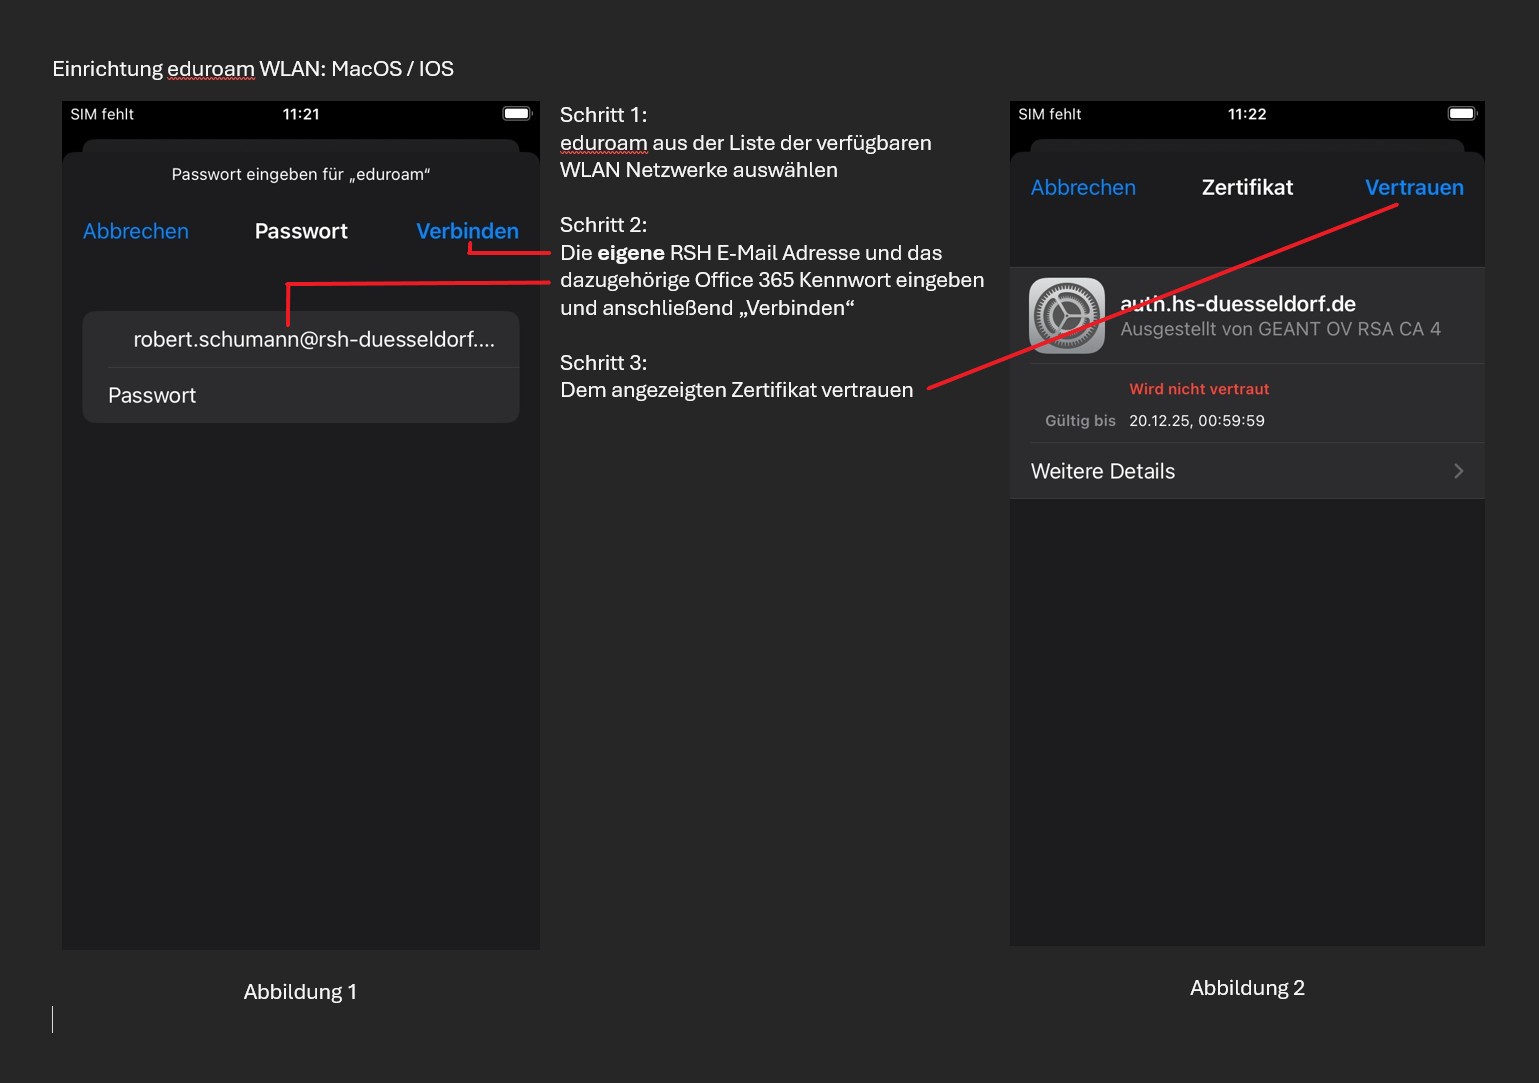Click the "Schritt 3:" heading text
The image size is (1539, 1083).
[603, 363]
